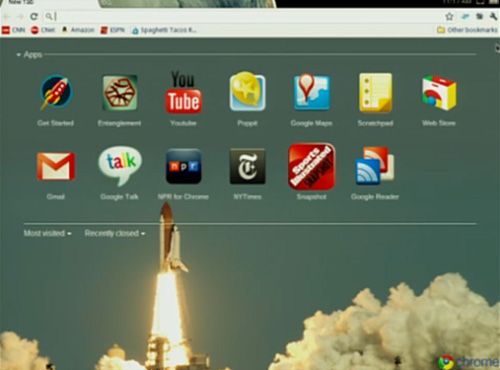Image resolution: width=500 pixels, height=370 pixels.
Task: Open the Gmail app icon
Action: click(56, 166)
